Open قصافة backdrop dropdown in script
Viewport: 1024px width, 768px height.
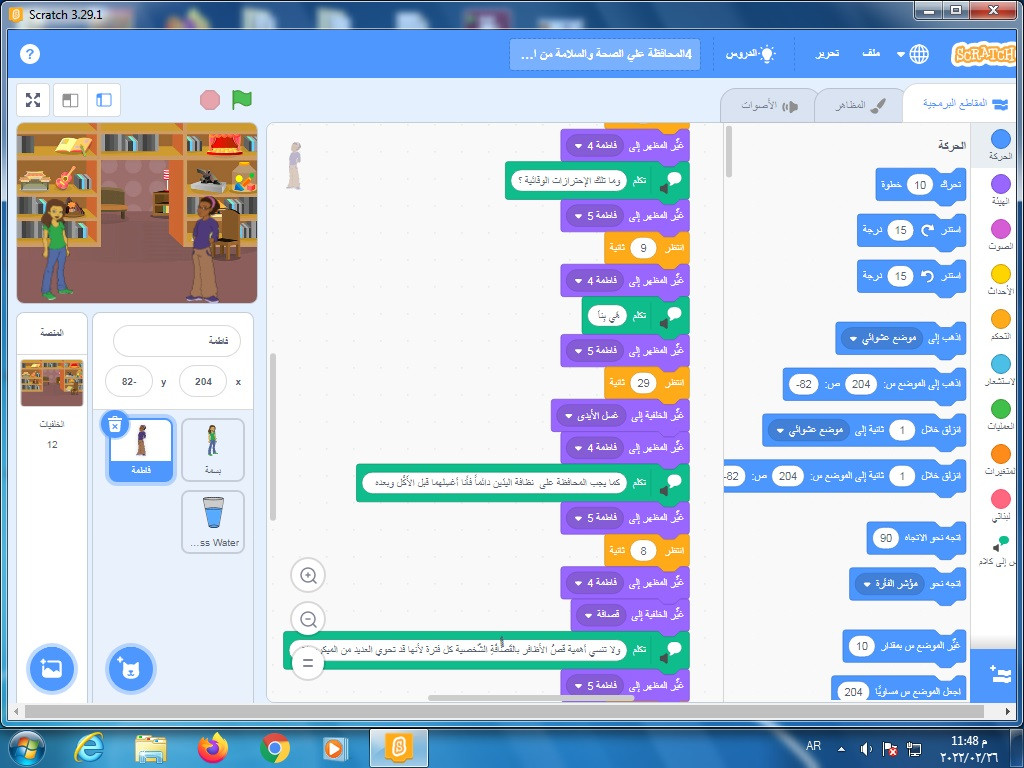(x=601, y=614)
